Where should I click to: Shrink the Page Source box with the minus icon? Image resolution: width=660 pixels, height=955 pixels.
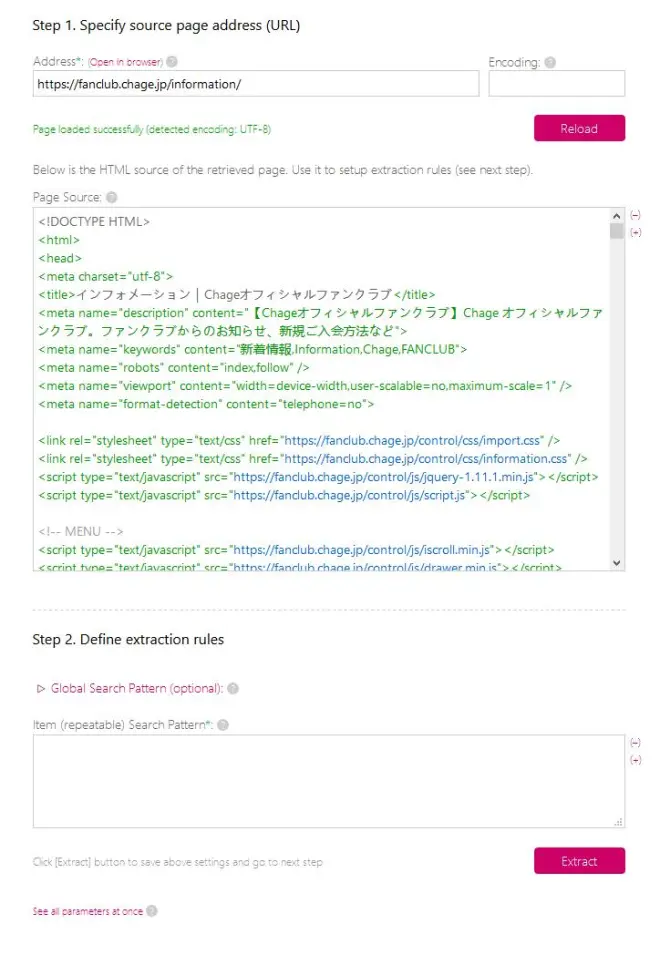click(635, 215)
